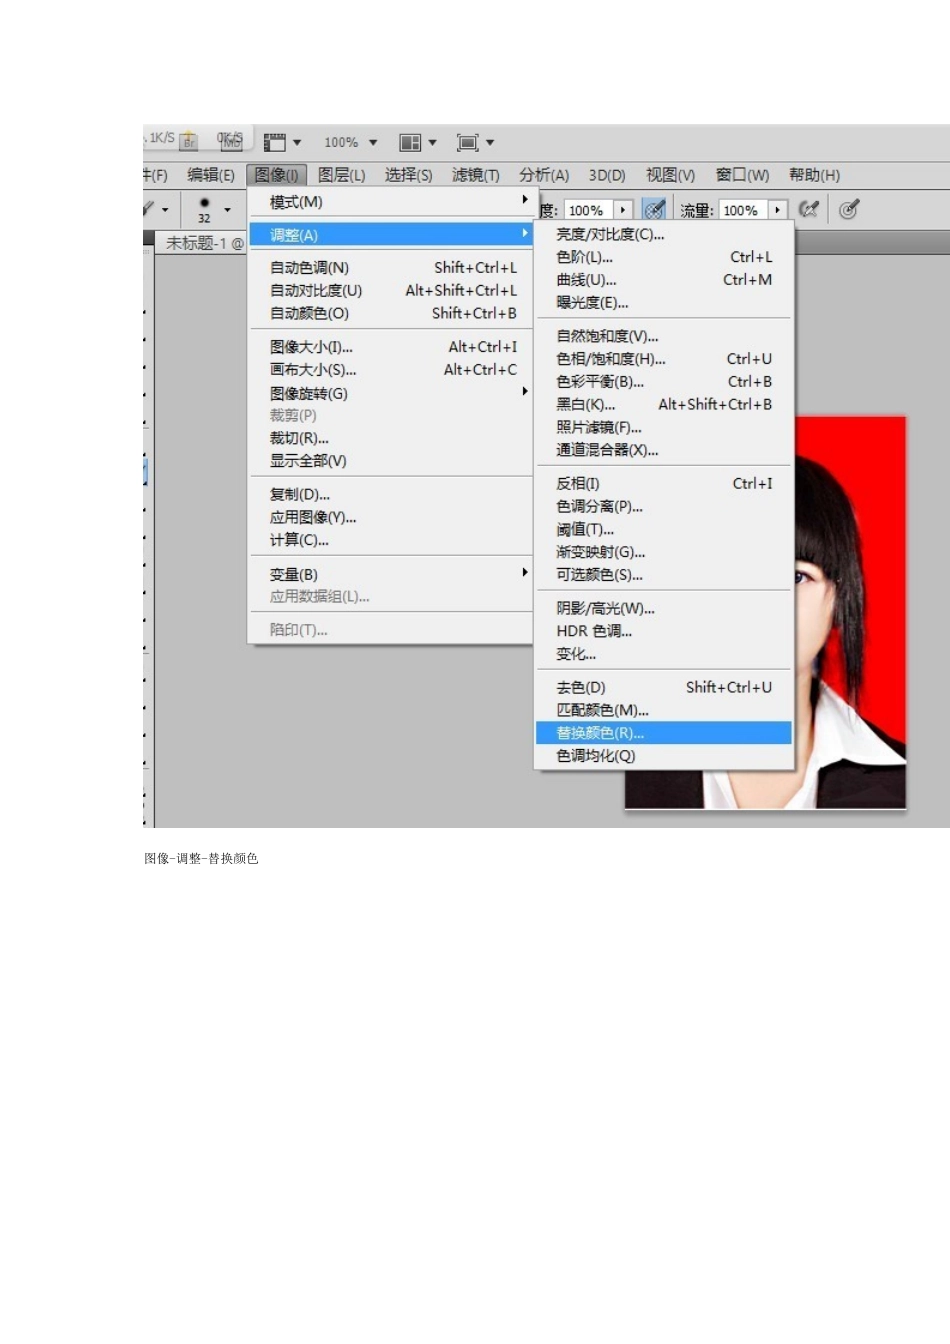Choose 复制(D)...
This screenshot has height=1344, width=950.
pyautogui.click(x=391, y=495)
